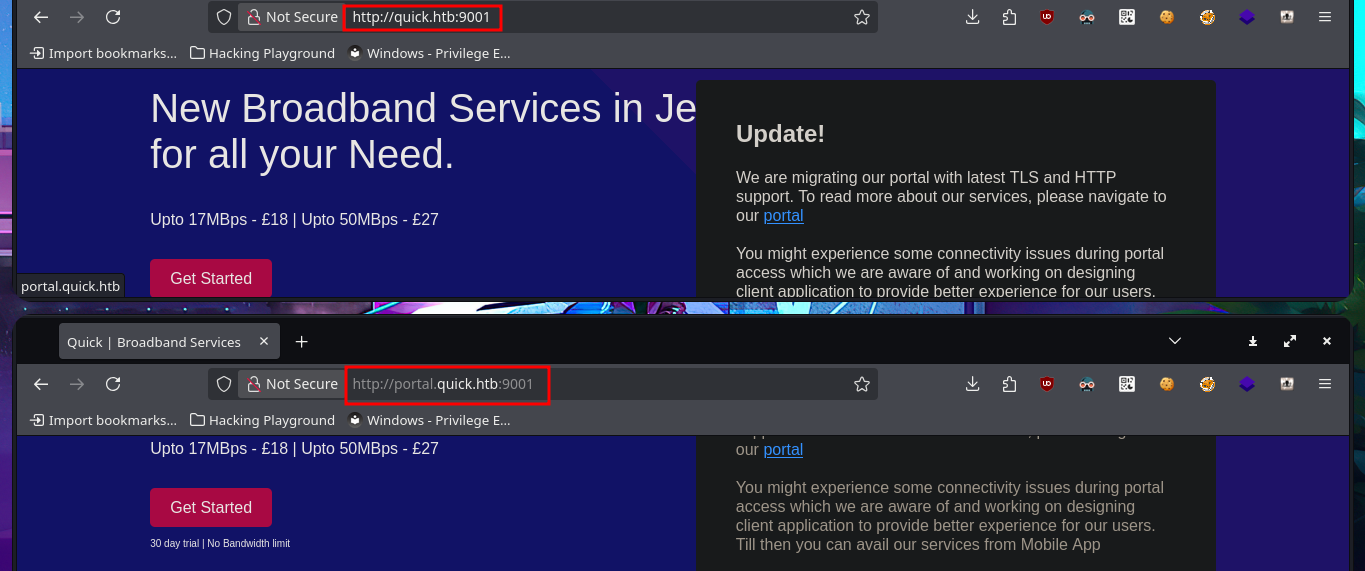This screenshot has height=571, width=1365.
Task: Open the Hacking Playground bookmark folder in the upper window
Action: pyautogui.click(x=262, y=53)
